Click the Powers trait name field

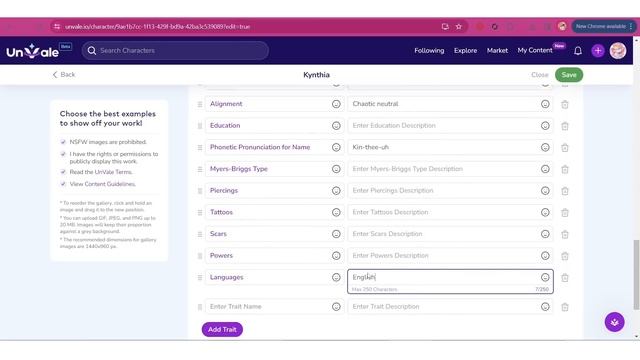tap(274, 256)
